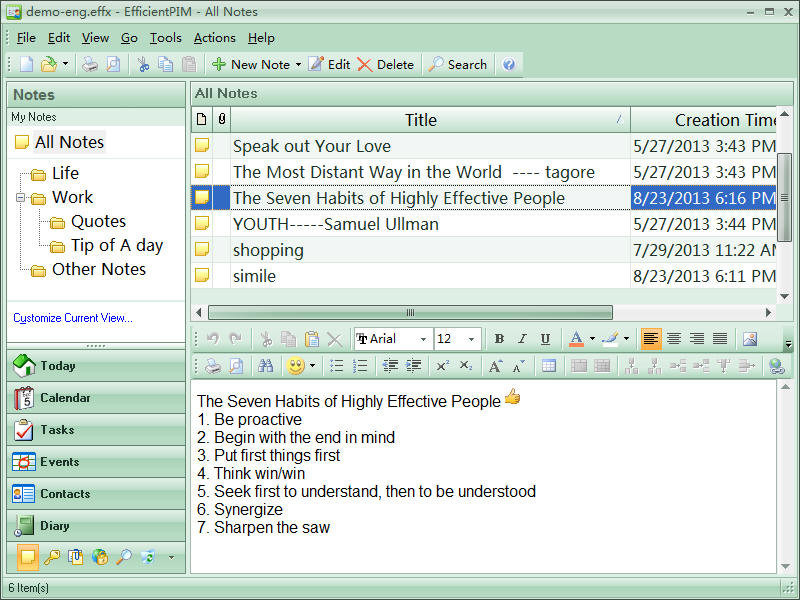800x600 pixels.
Task: Open the Diary navigation pane
Action: point(96,526)
